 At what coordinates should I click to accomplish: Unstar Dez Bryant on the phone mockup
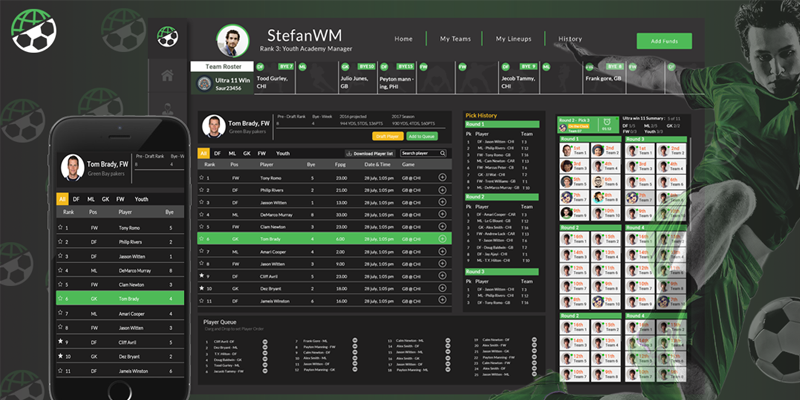click(x=60, y=356)
